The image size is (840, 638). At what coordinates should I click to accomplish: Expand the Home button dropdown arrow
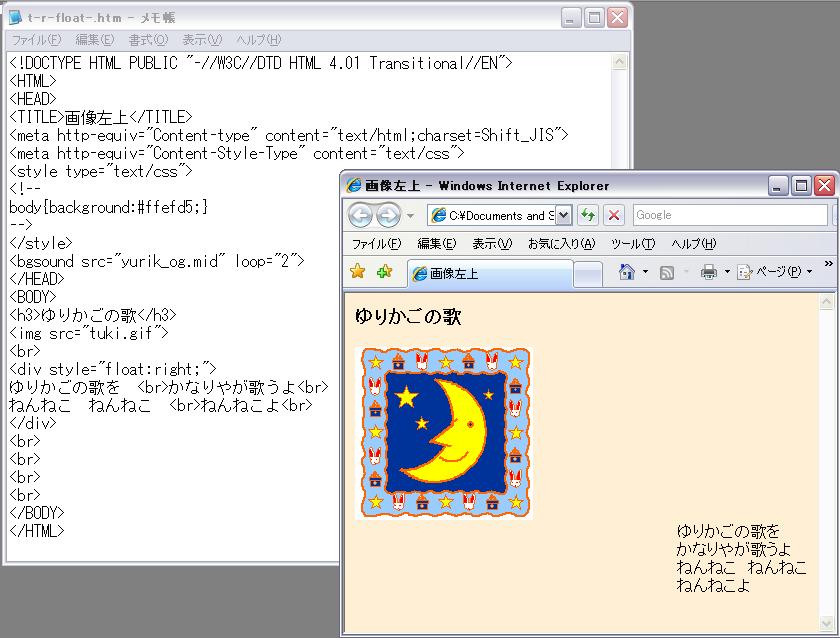[645, 272]
